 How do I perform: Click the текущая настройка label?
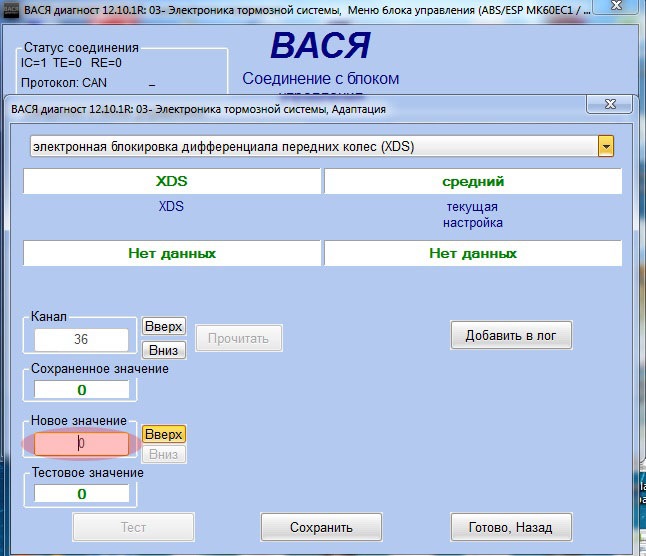473,215
